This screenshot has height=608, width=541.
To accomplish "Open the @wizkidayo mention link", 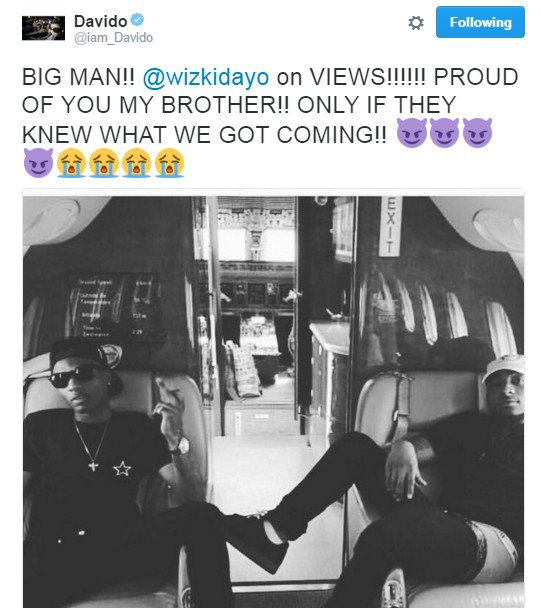I will click(x=206, y=77).
